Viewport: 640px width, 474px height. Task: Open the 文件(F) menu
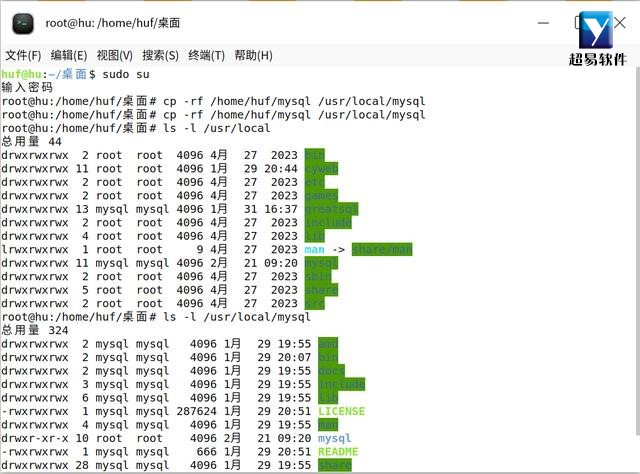point(23,56)
